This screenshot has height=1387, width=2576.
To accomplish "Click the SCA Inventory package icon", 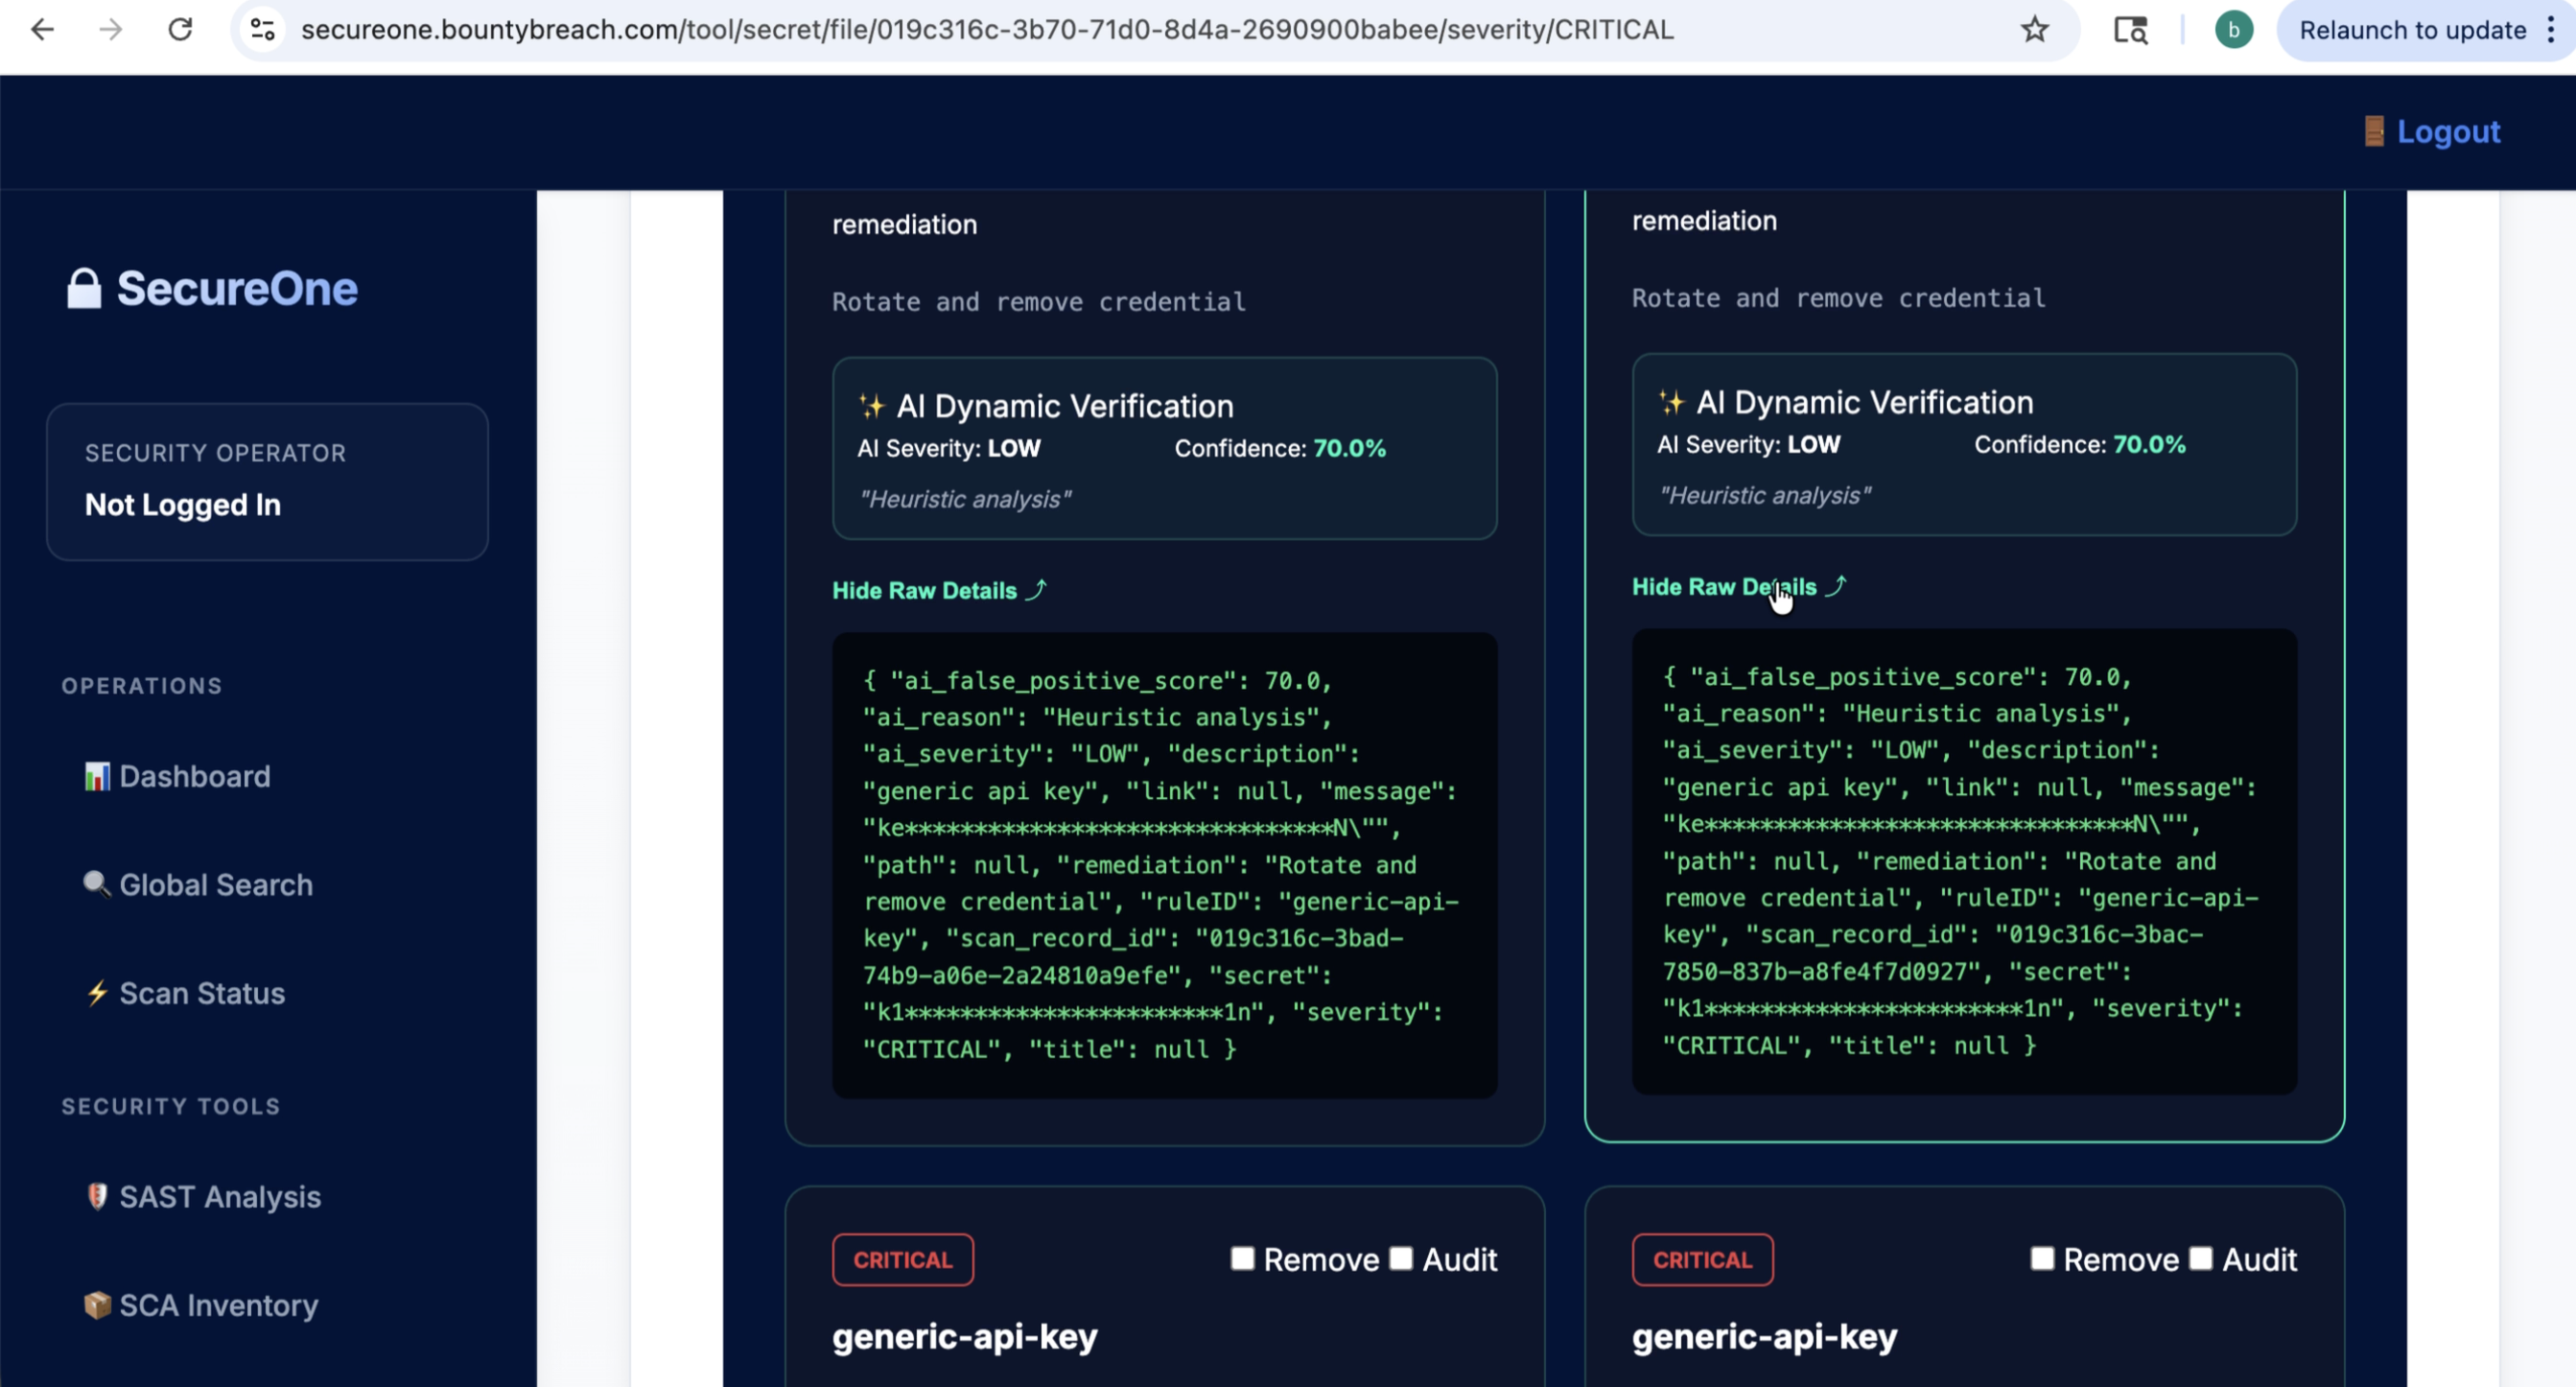I will [97, 1305].
